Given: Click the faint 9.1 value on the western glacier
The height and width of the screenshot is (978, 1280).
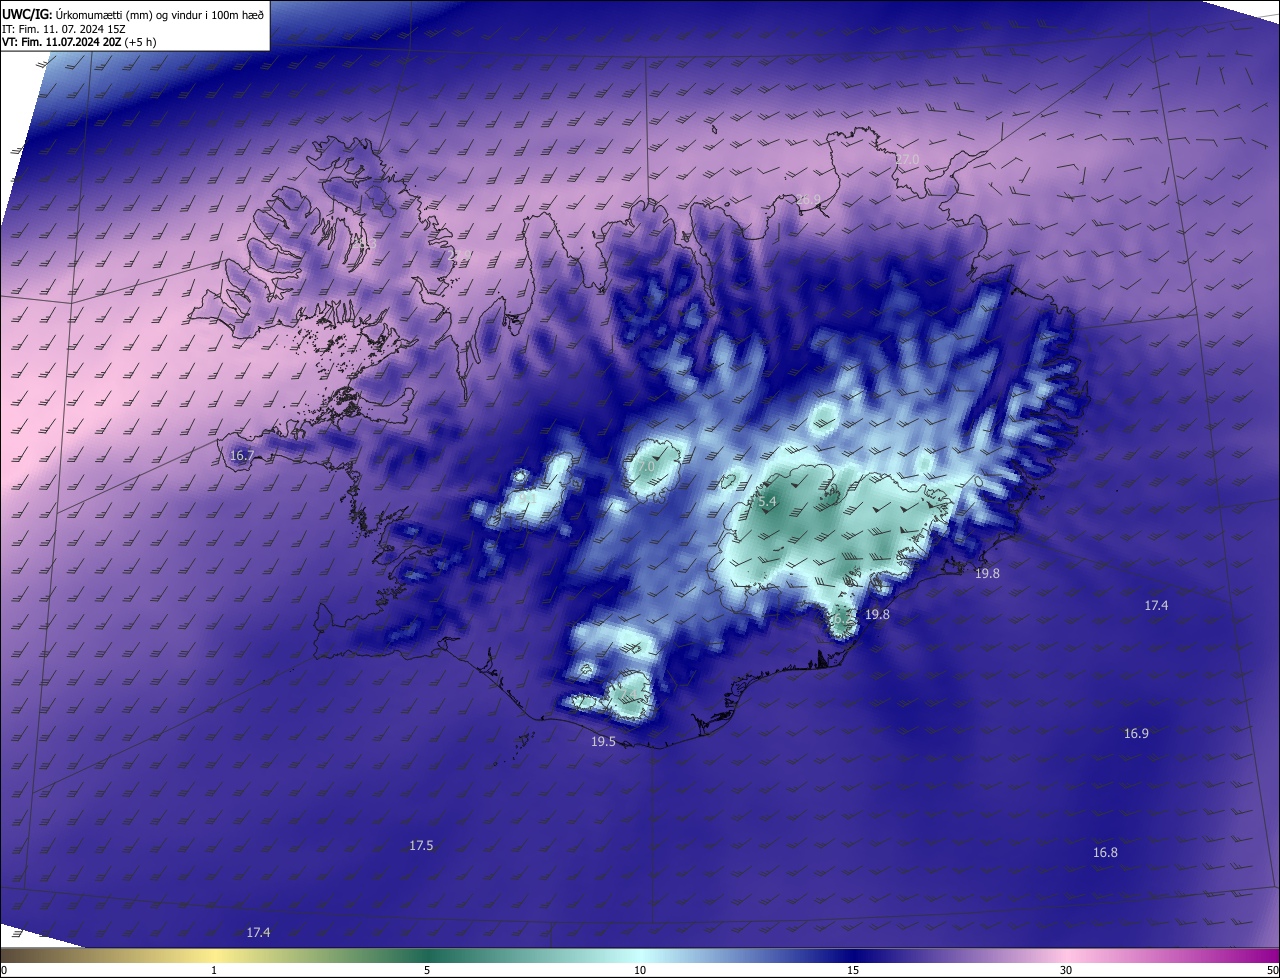Looking at the screenshot, I should click(x=526, y=496).
